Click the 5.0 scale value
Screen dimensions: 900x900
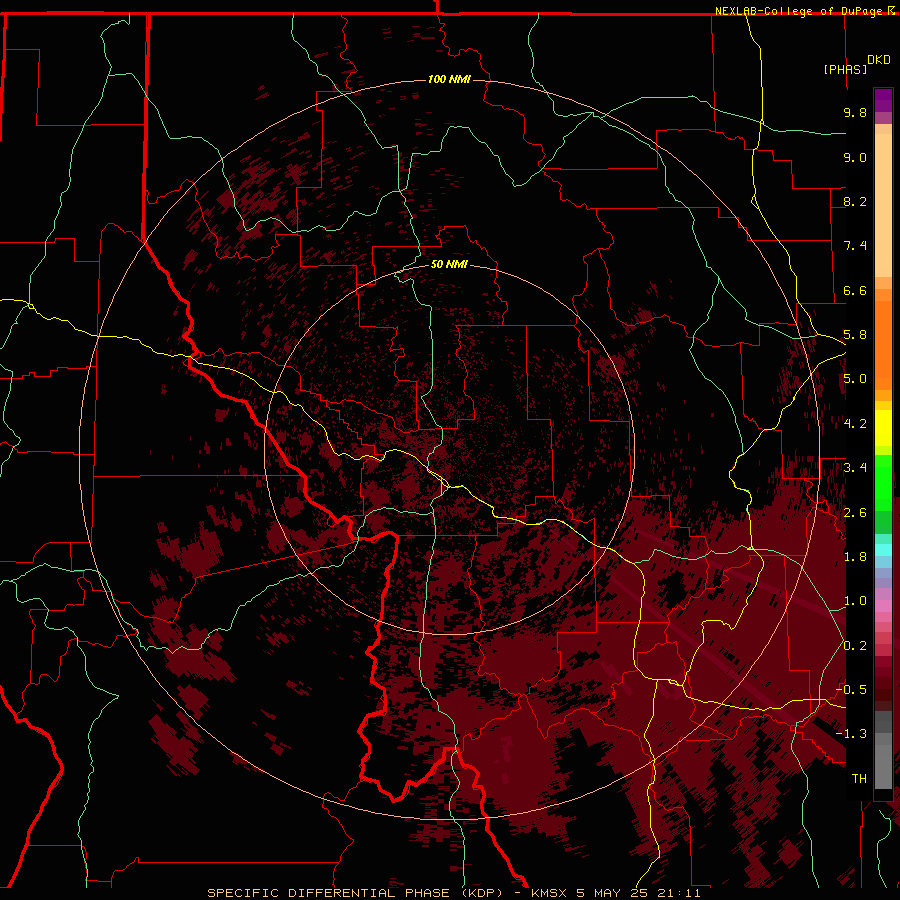(x=855, y=379)
